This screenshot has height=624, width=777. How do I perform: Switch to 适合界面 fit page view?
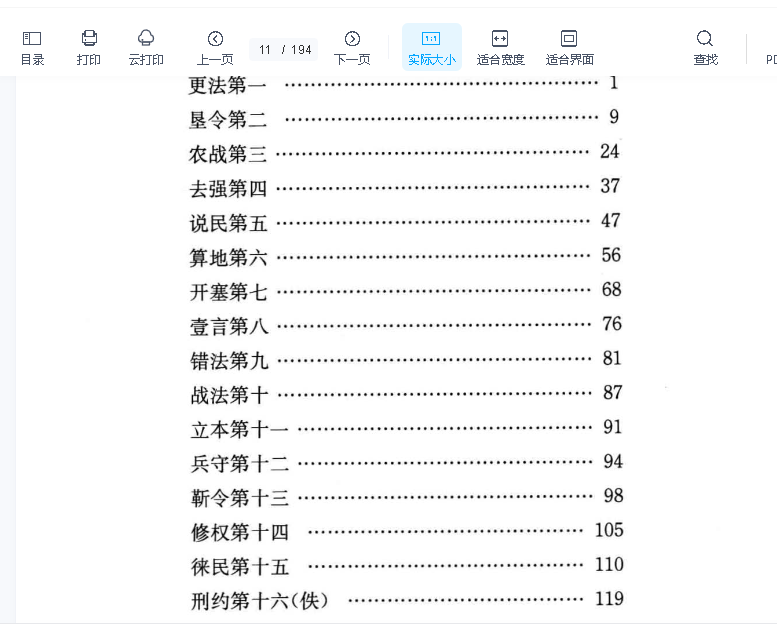pos(569,48)
